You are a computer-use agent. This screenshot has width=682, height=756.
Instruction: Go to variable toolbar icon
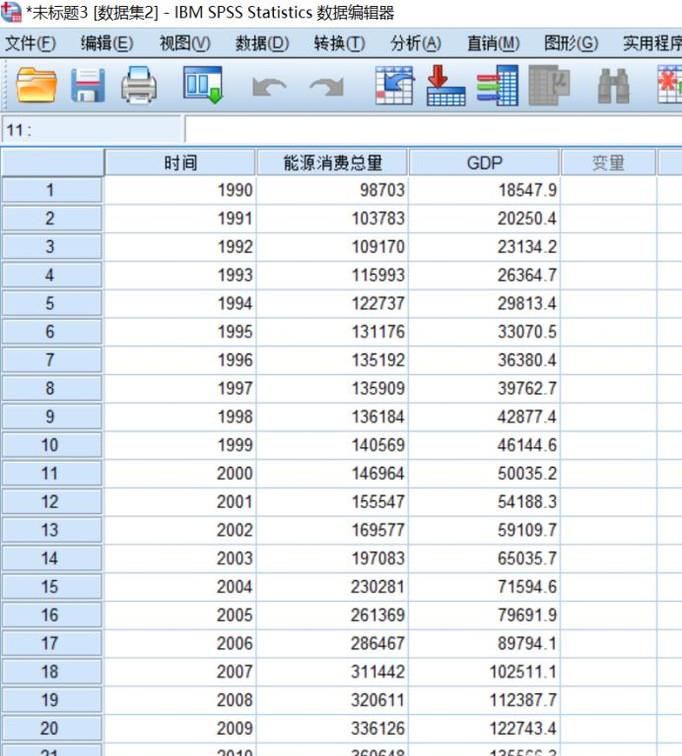(446, 85)
